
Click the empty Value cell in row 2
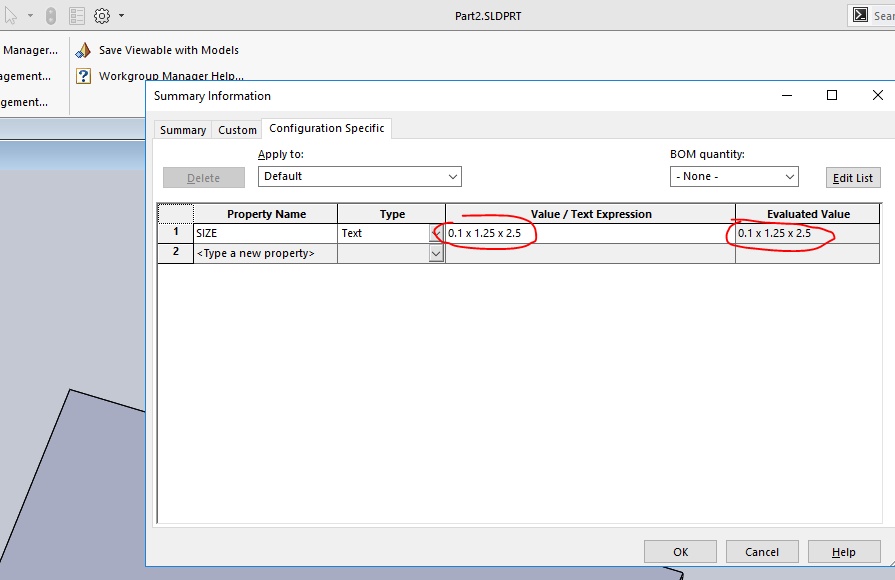pyautogui.click(x=590, y=253)
